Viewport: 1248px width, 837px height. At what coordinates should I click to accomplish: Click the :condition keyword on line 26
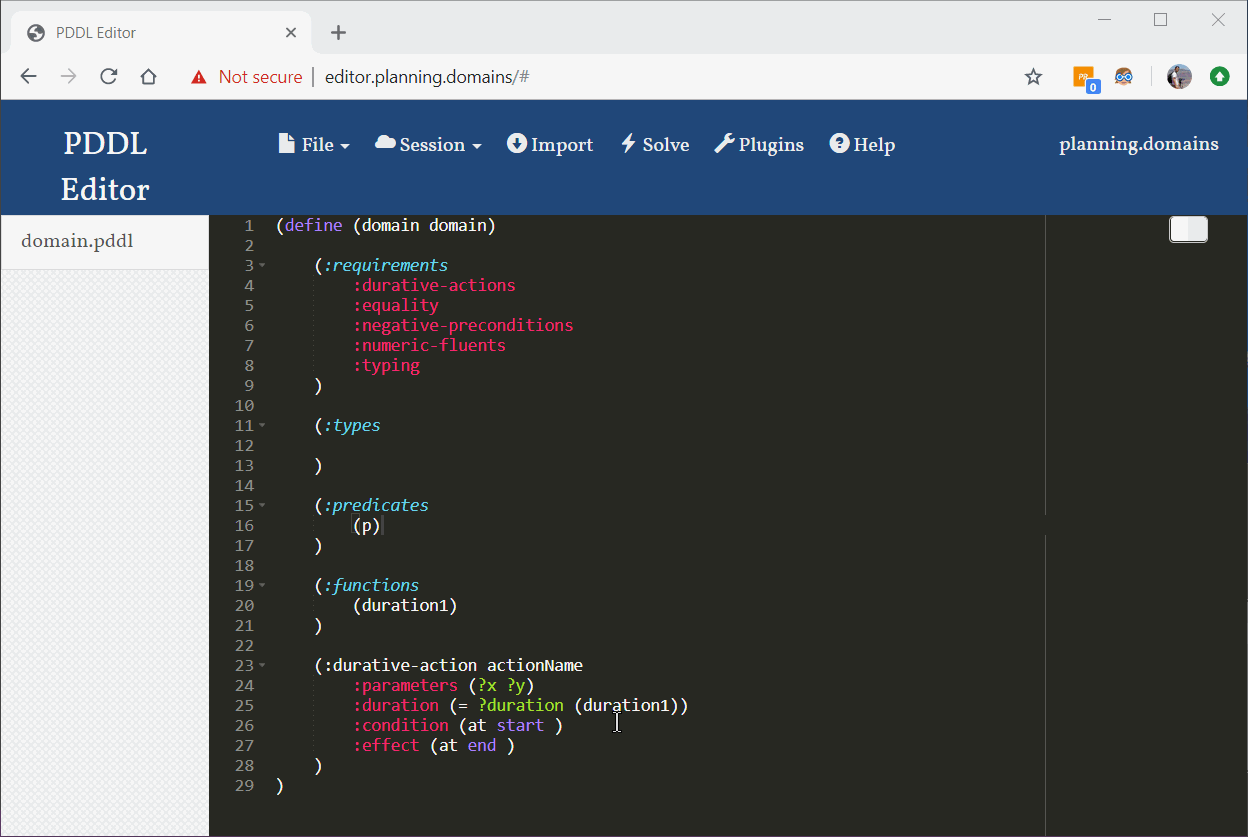pos(401,725)
